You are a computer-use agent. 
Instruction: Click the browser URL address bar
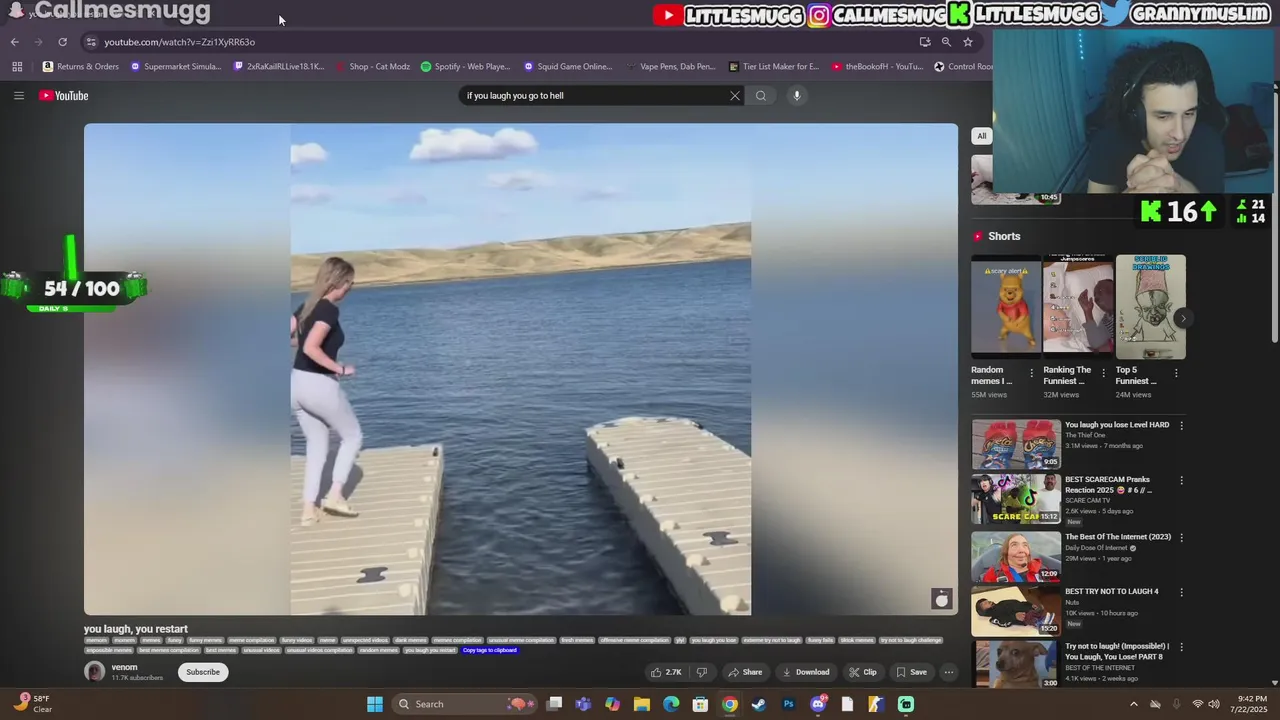500,42
